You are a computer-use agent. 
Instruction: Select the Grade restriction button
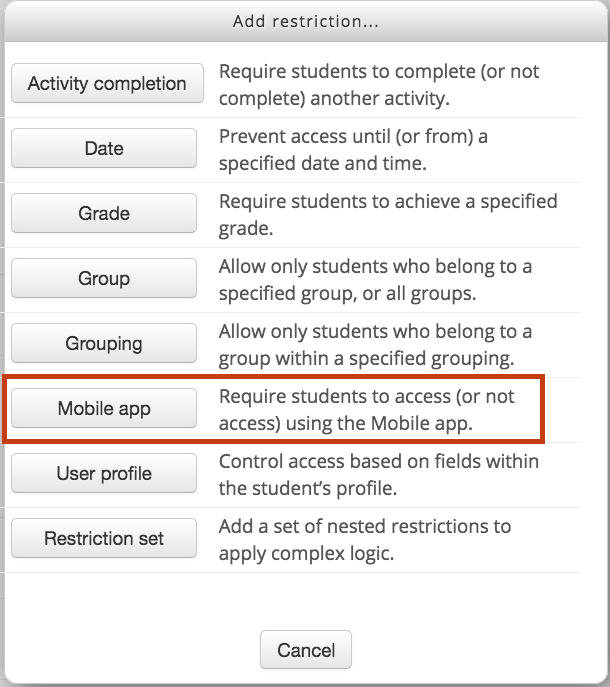pos(104,213)
